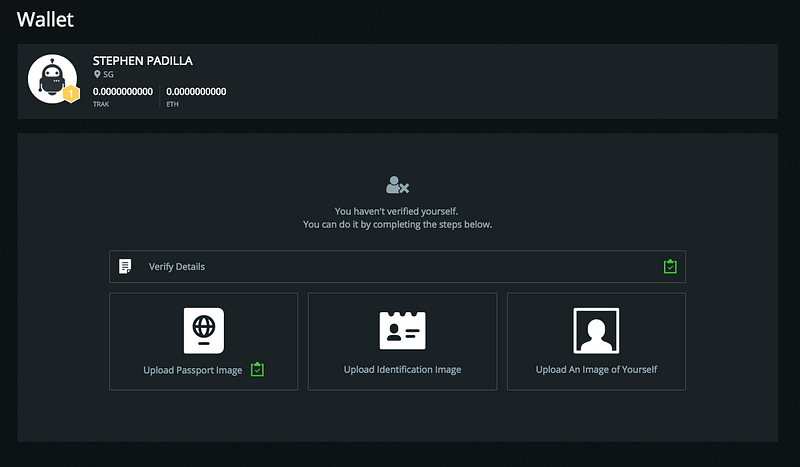
Task: Click the unverified user icon
Action: coord(397,185)
